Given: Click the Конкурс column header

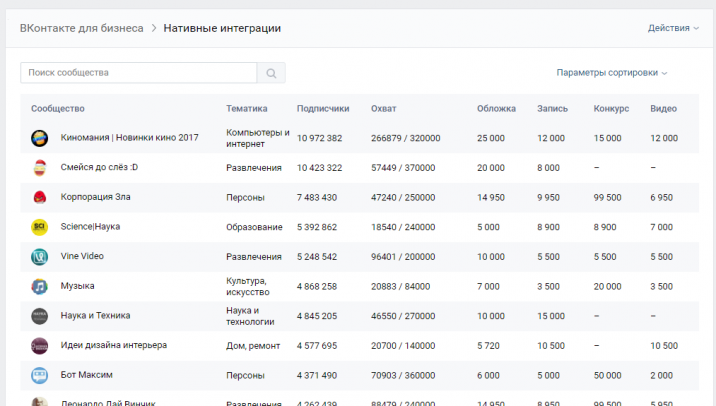Looking at the screenshot, I should [611, 109].
